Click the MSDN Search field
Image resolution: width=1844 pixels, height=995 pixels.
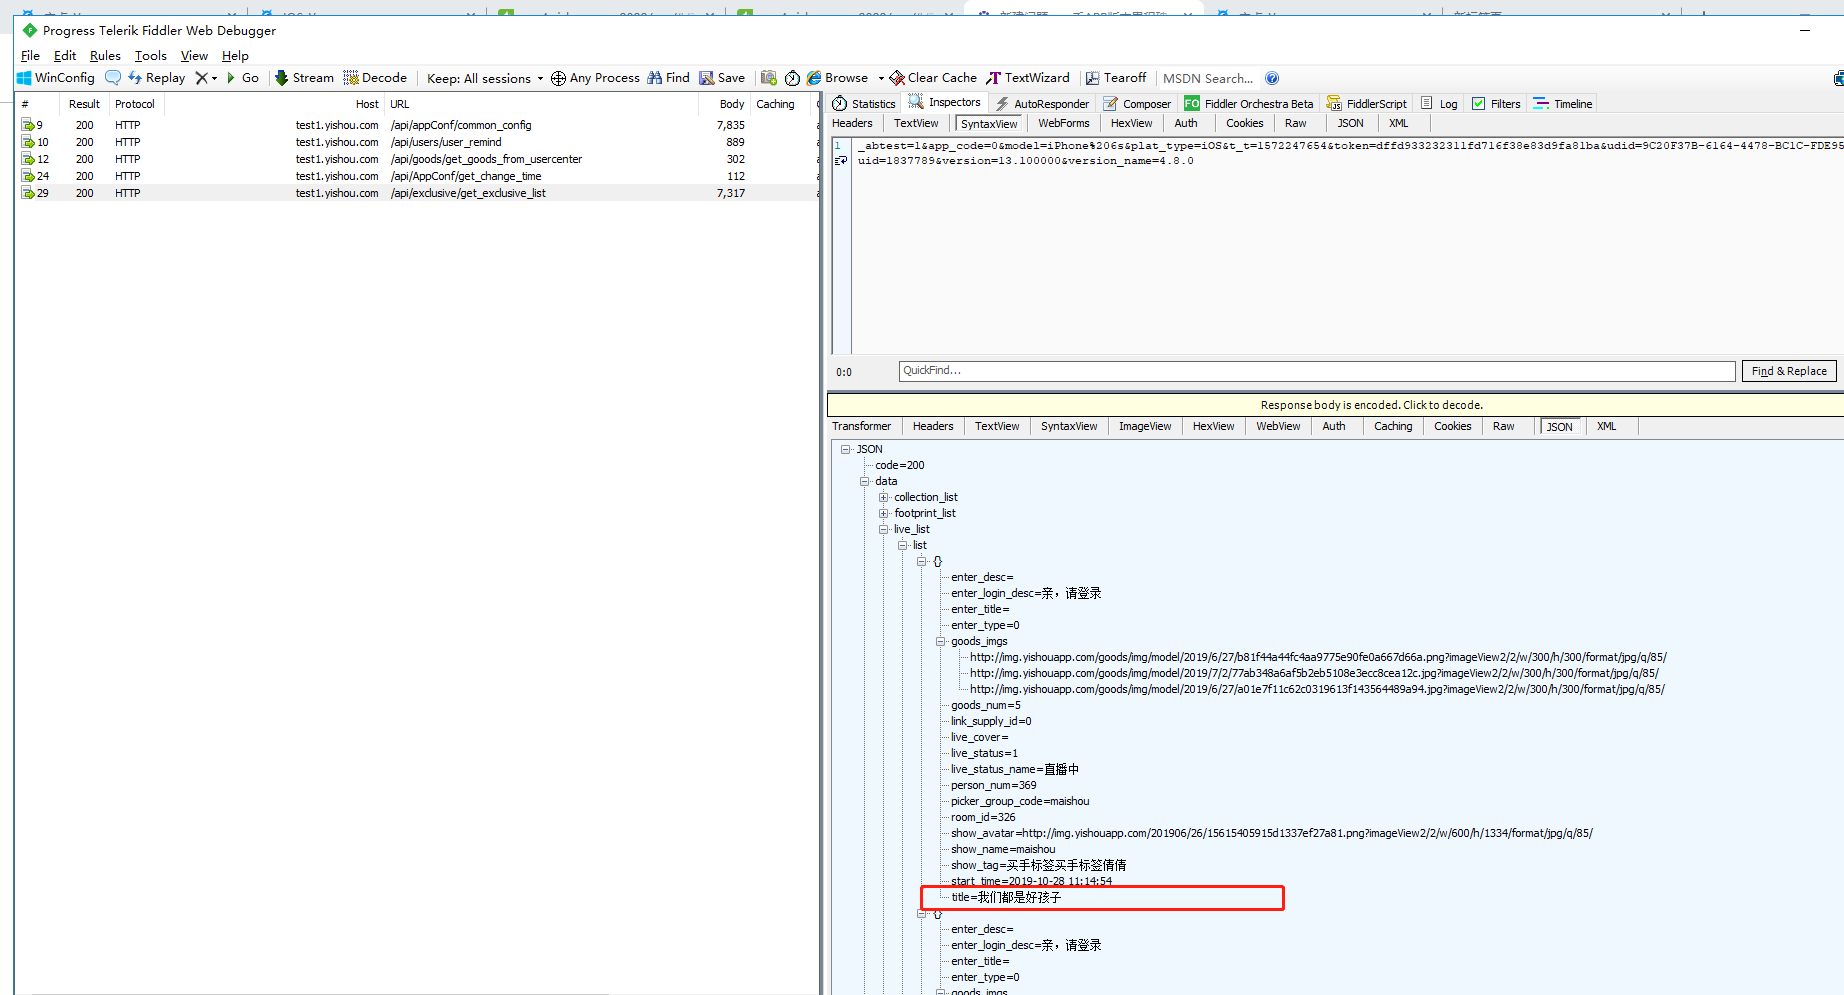pos(1208,78)
